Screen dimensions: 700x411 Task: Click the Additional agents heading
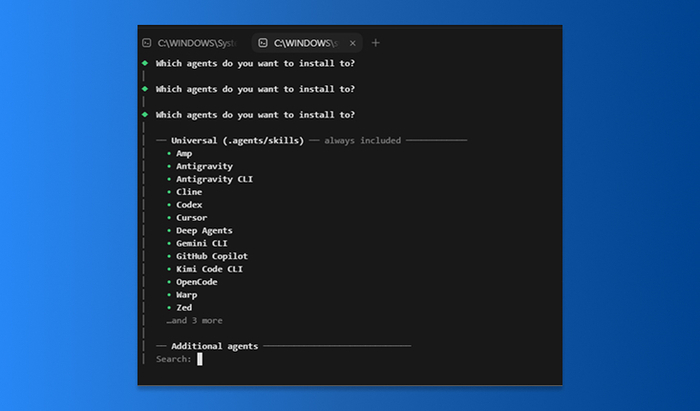click(214, 346)
